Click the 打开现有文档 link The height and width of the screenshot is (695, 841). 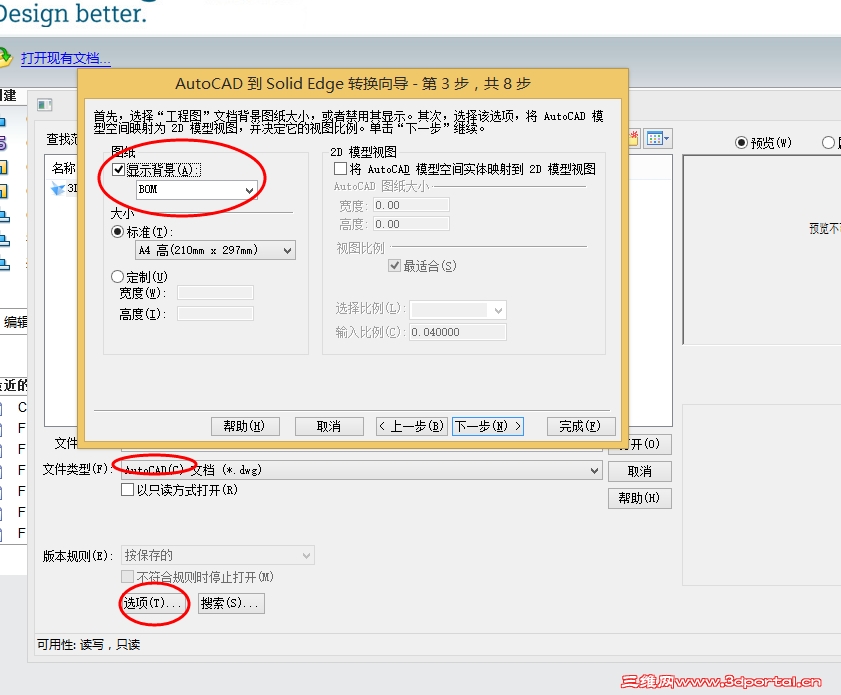(x=65, y=58)
